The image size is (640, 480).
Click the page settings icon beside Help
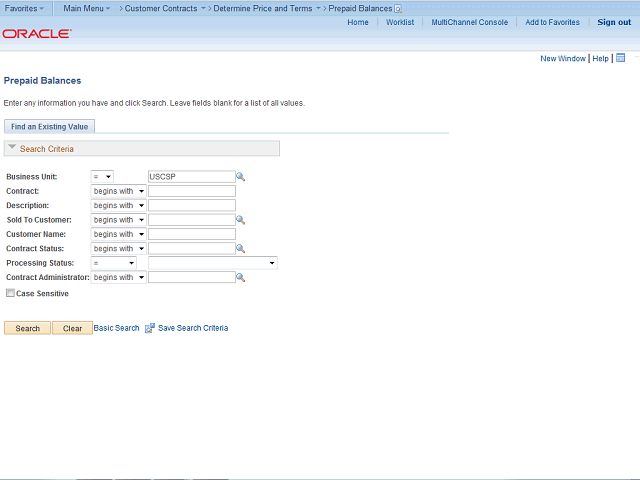(620, 58)
